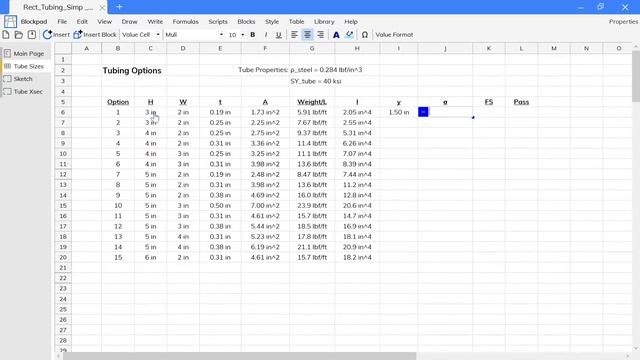Click the 7.00 in^2 area cell
The height and width of the screenshot is (360, 640).
click(x=265, y=206)
